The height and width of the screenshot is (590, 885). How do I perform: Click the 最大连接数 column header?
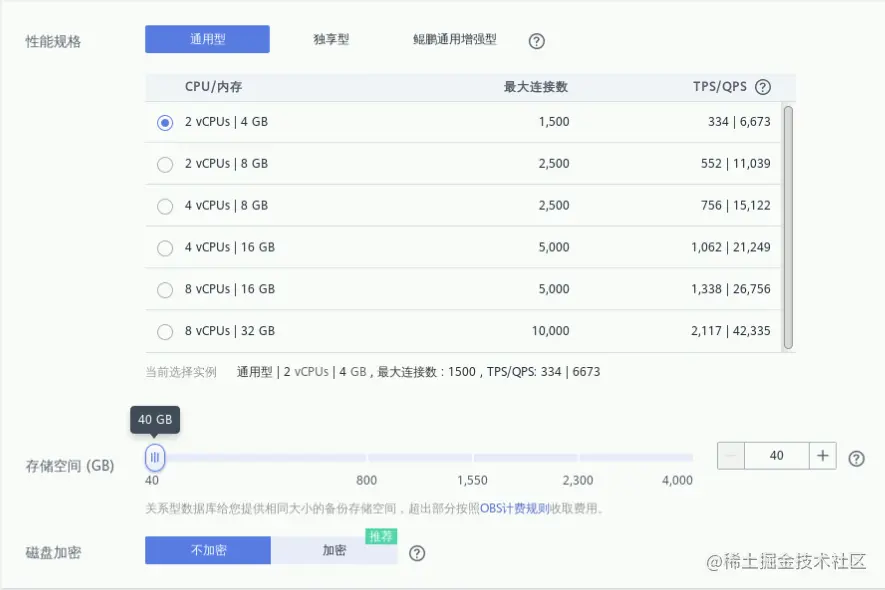[x=536, y=87]
